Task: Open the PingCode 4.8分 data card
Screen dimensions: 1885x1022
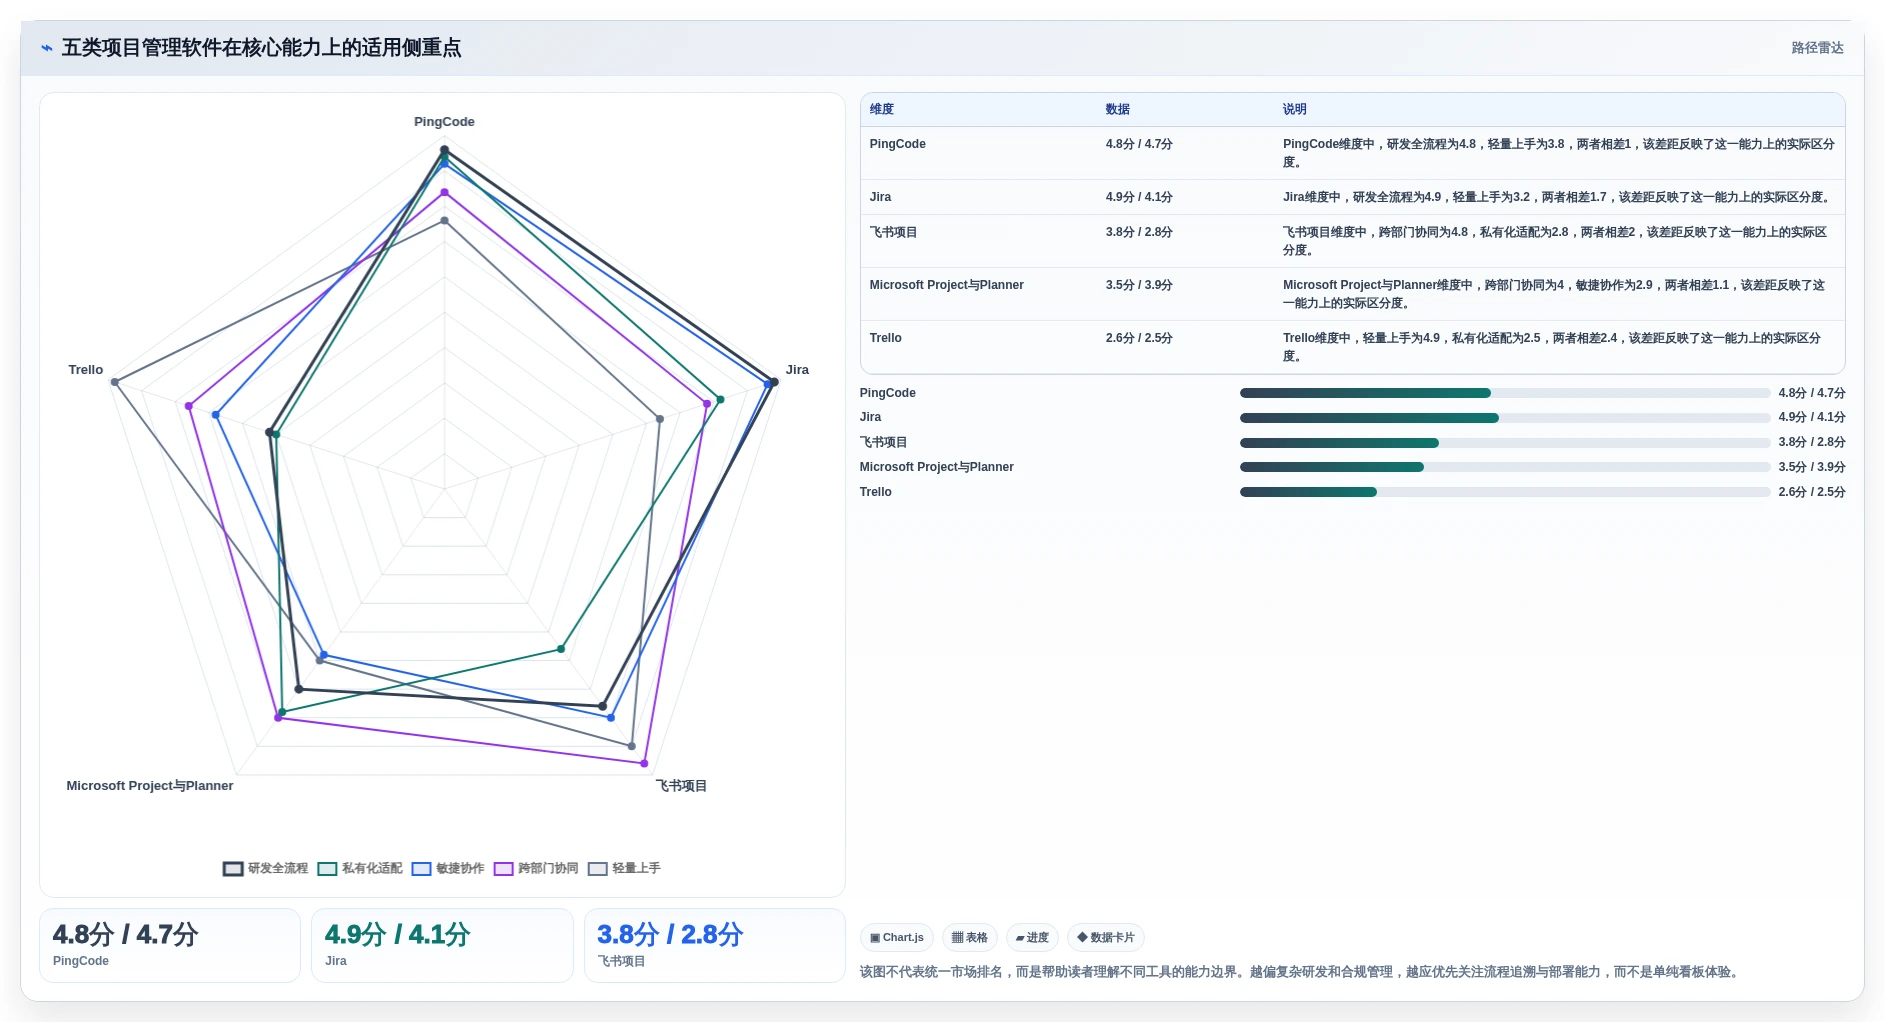Action: [x=170, y=945]
